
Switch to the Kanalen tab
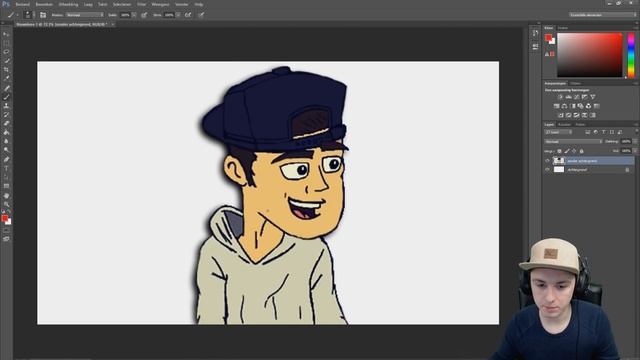tap(564, 124)
